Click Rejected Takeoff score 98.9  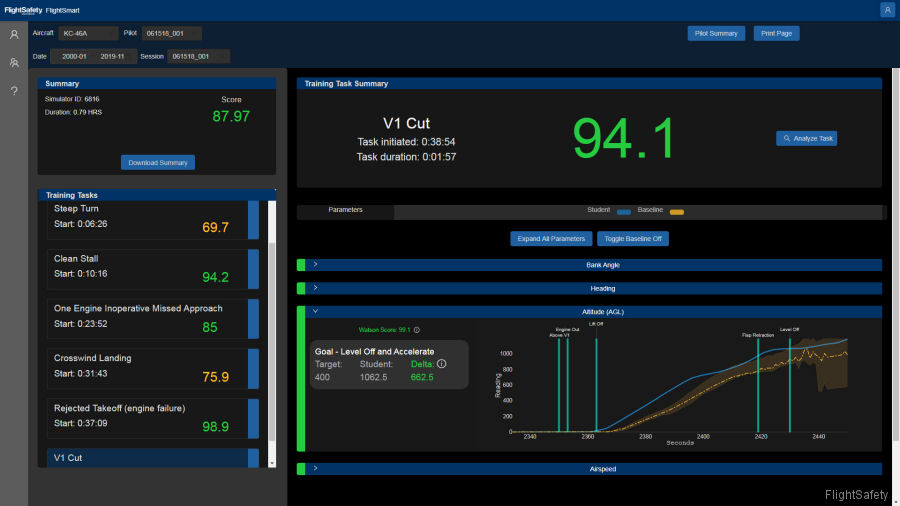coord(215,427)
